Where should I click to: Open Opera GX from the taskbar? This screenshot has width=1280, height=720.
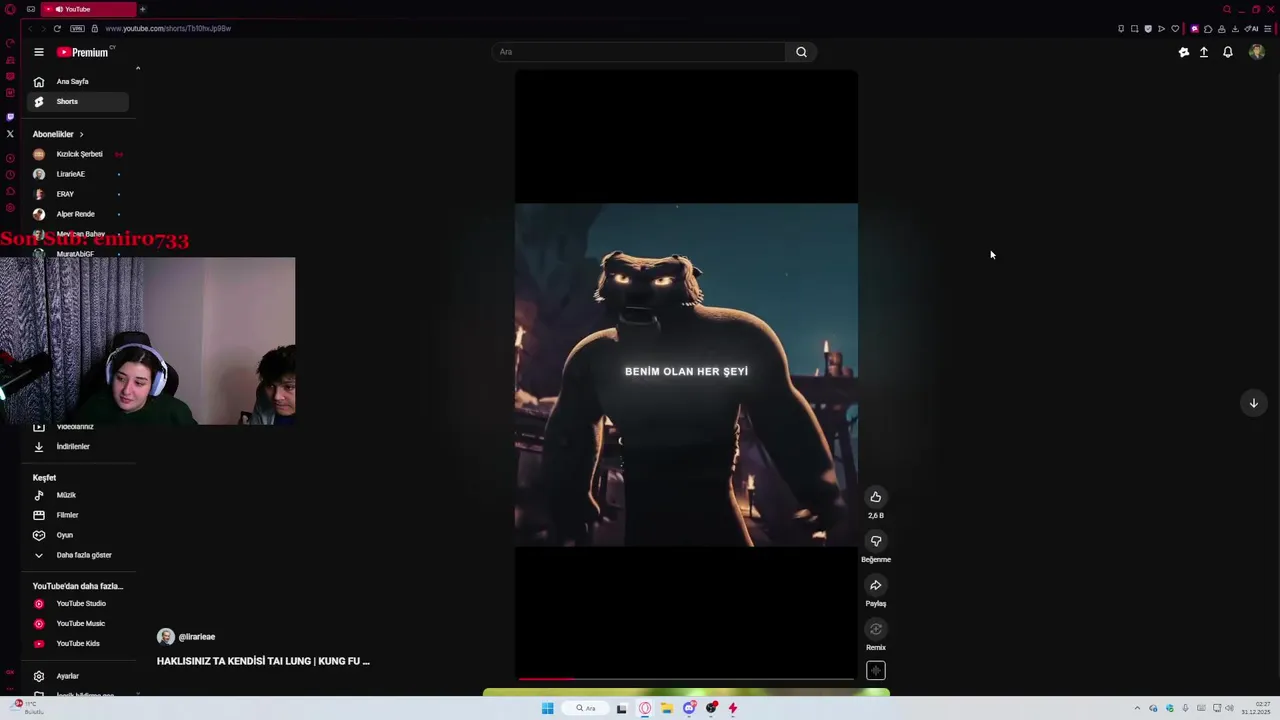[x=645, y=708]
